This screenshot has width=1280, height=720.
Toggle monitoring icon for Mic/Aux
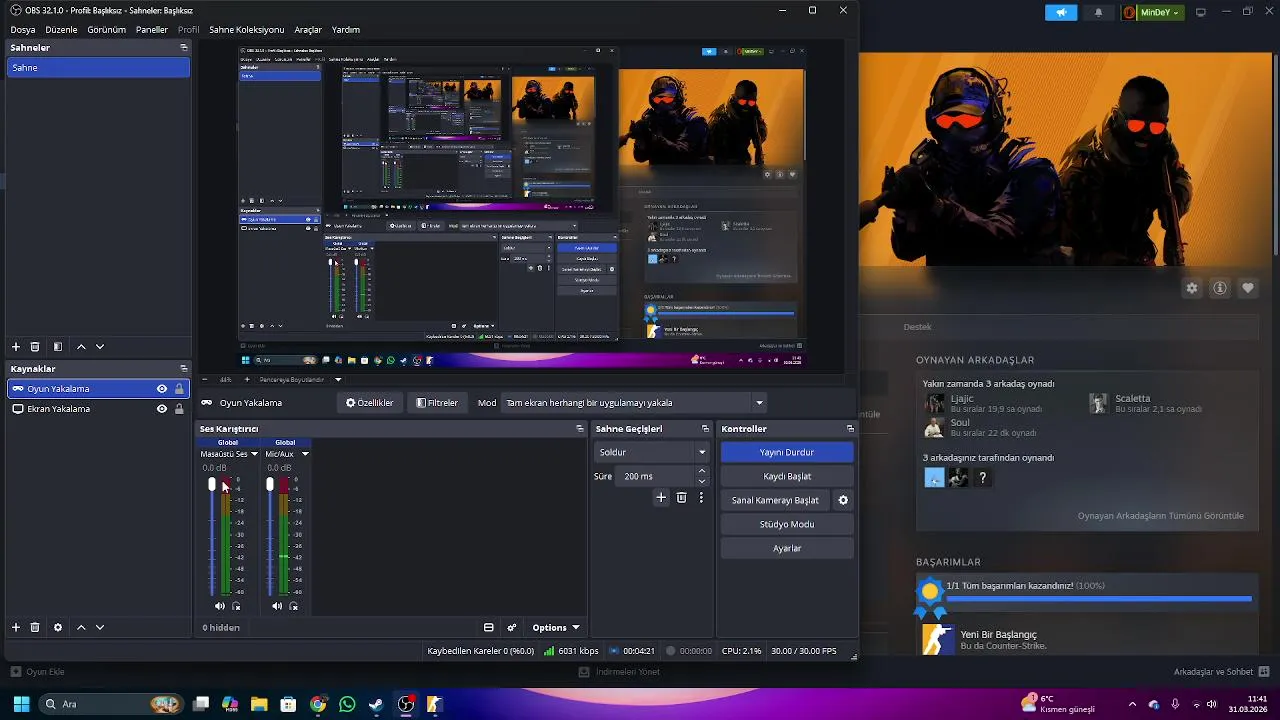(x=294, y=606)
